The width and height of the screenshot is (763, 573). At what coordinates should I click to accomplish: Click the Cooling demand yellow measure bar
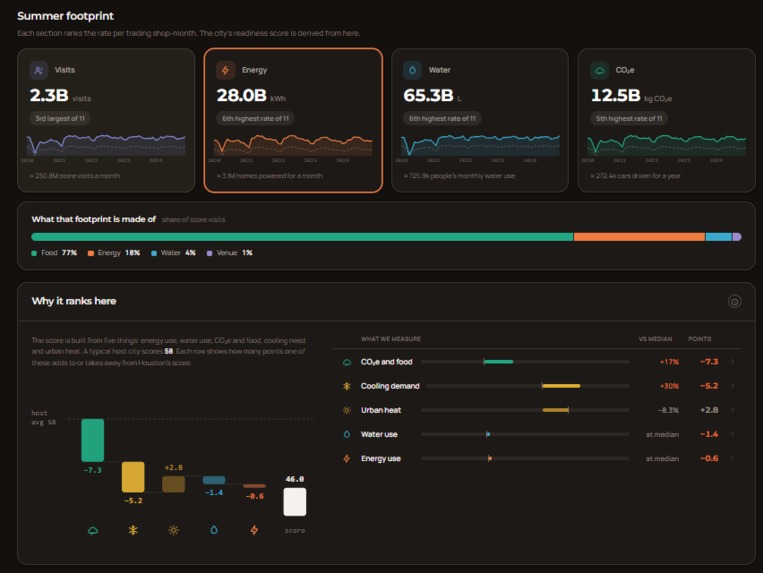click(561, 386)
